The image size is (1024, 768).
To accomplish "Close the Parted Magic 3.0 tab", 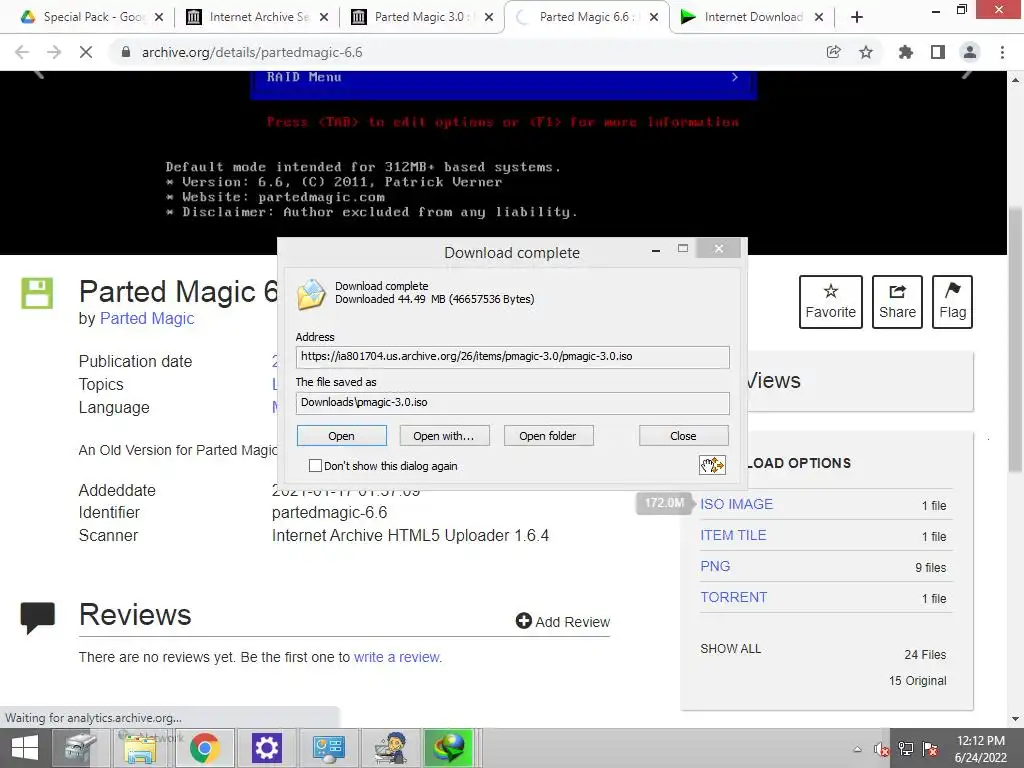I will click(x=488, y=18).
